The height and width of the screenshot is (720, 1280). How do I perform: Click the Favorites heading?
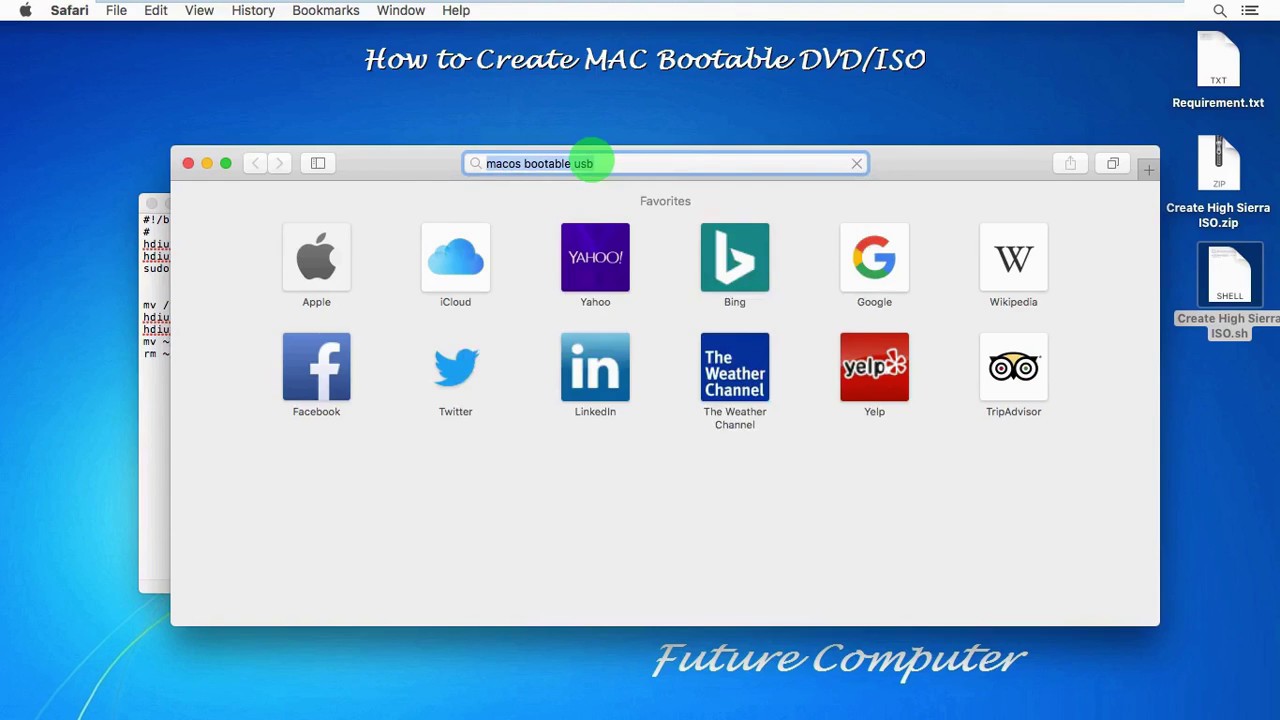(x=665, y=201)
